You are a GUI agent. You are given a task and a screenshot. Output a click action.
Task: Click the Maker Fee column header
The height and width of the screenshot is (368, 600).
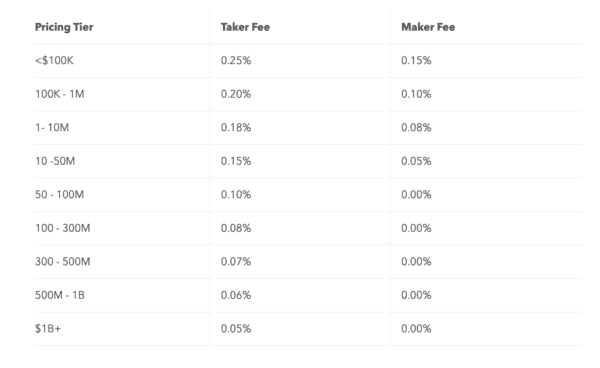click(428, 27)
